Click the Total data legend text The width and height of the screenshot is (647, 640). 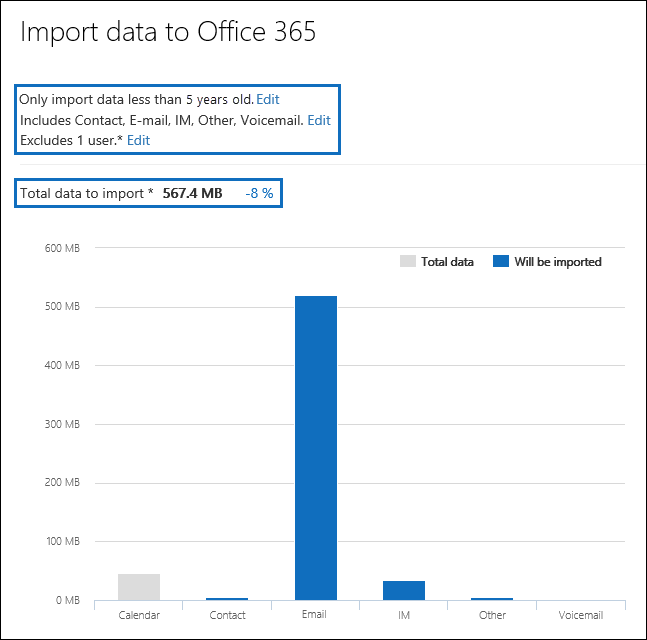[447, 262]
